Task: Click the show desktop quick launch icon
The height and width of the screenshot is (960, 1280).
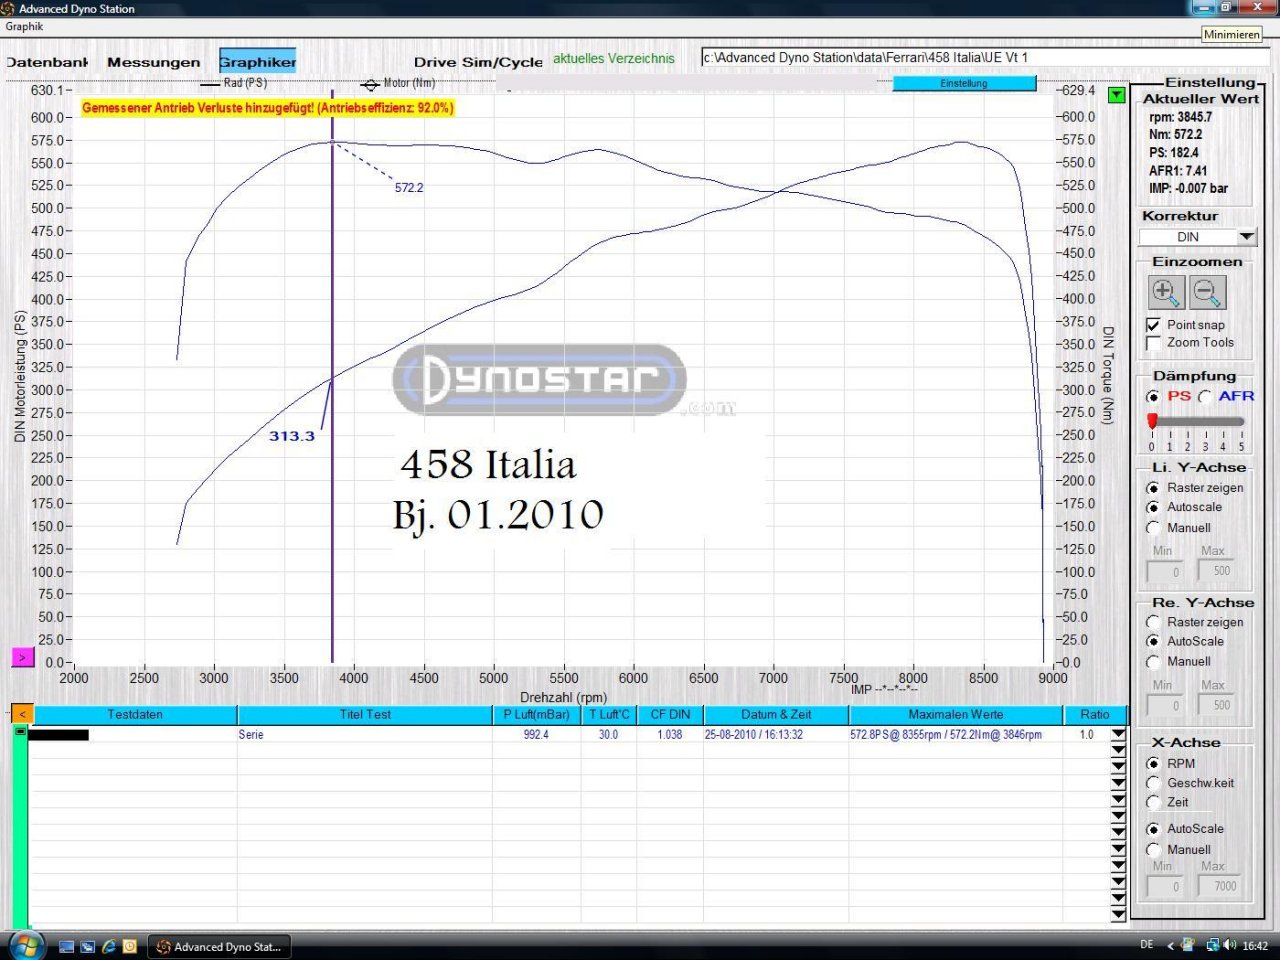Action: tap(66, 946)
